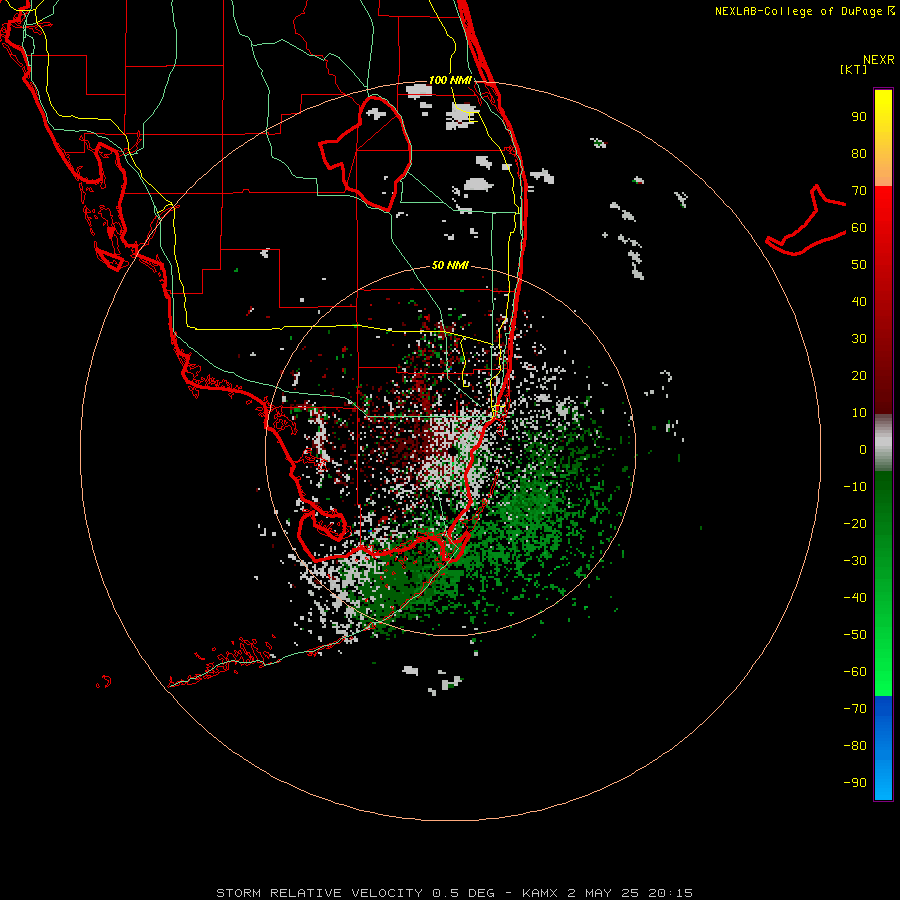This screenshot has width=900, height=900.
Task: Select the blue bottom segment of color bar
Action: (x=883, y=748)
